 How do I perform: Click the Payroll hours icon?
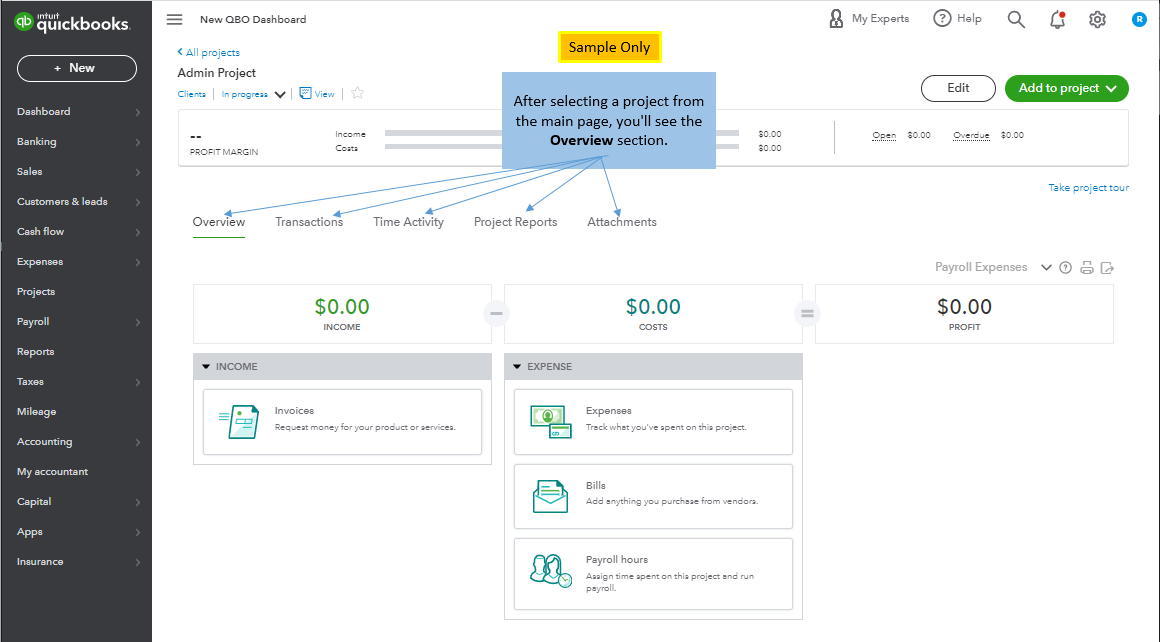point(549,571)
